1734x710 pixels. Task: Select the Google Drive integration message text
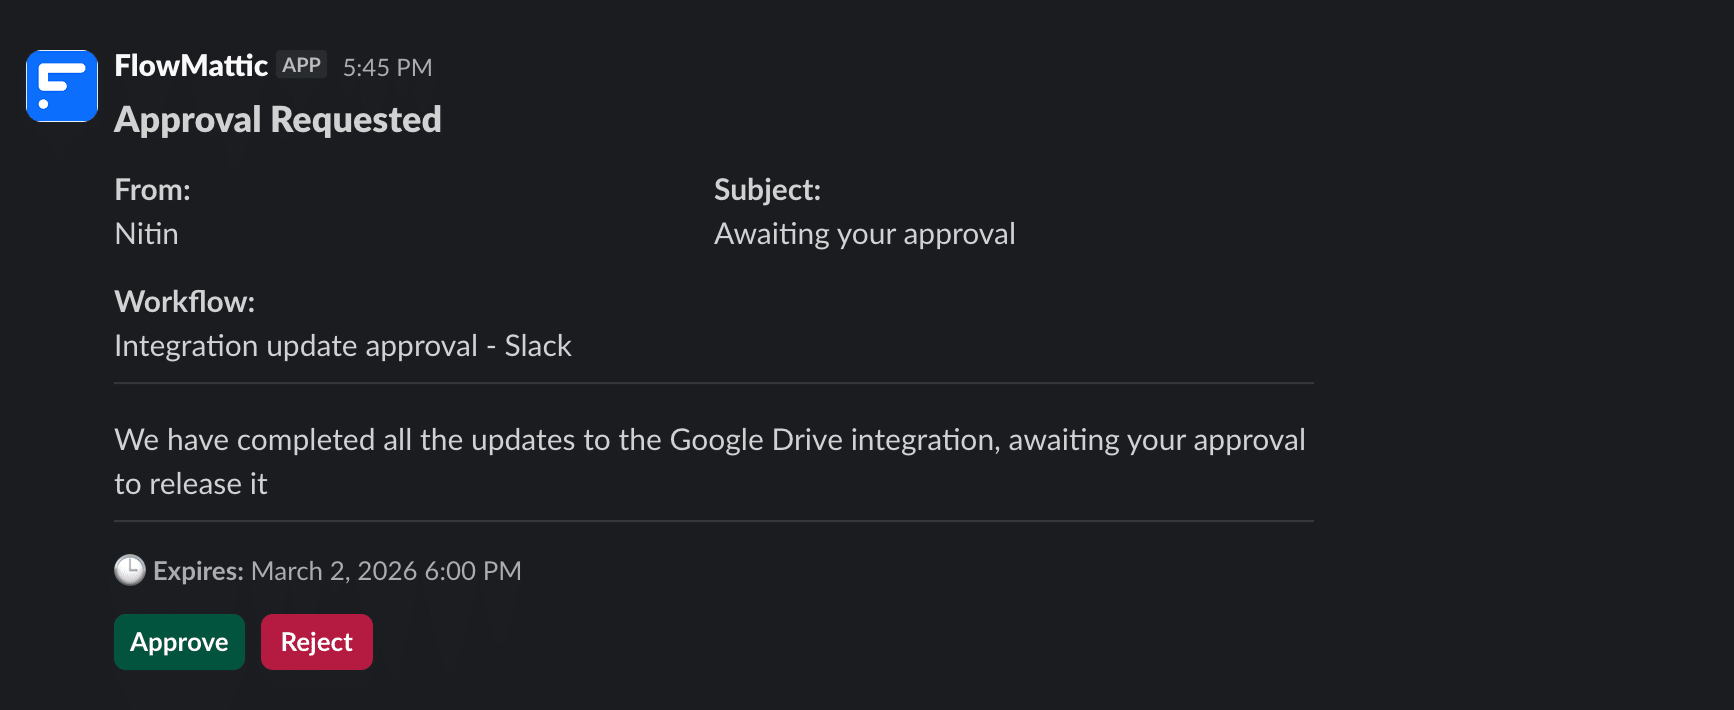pos(710,460)
